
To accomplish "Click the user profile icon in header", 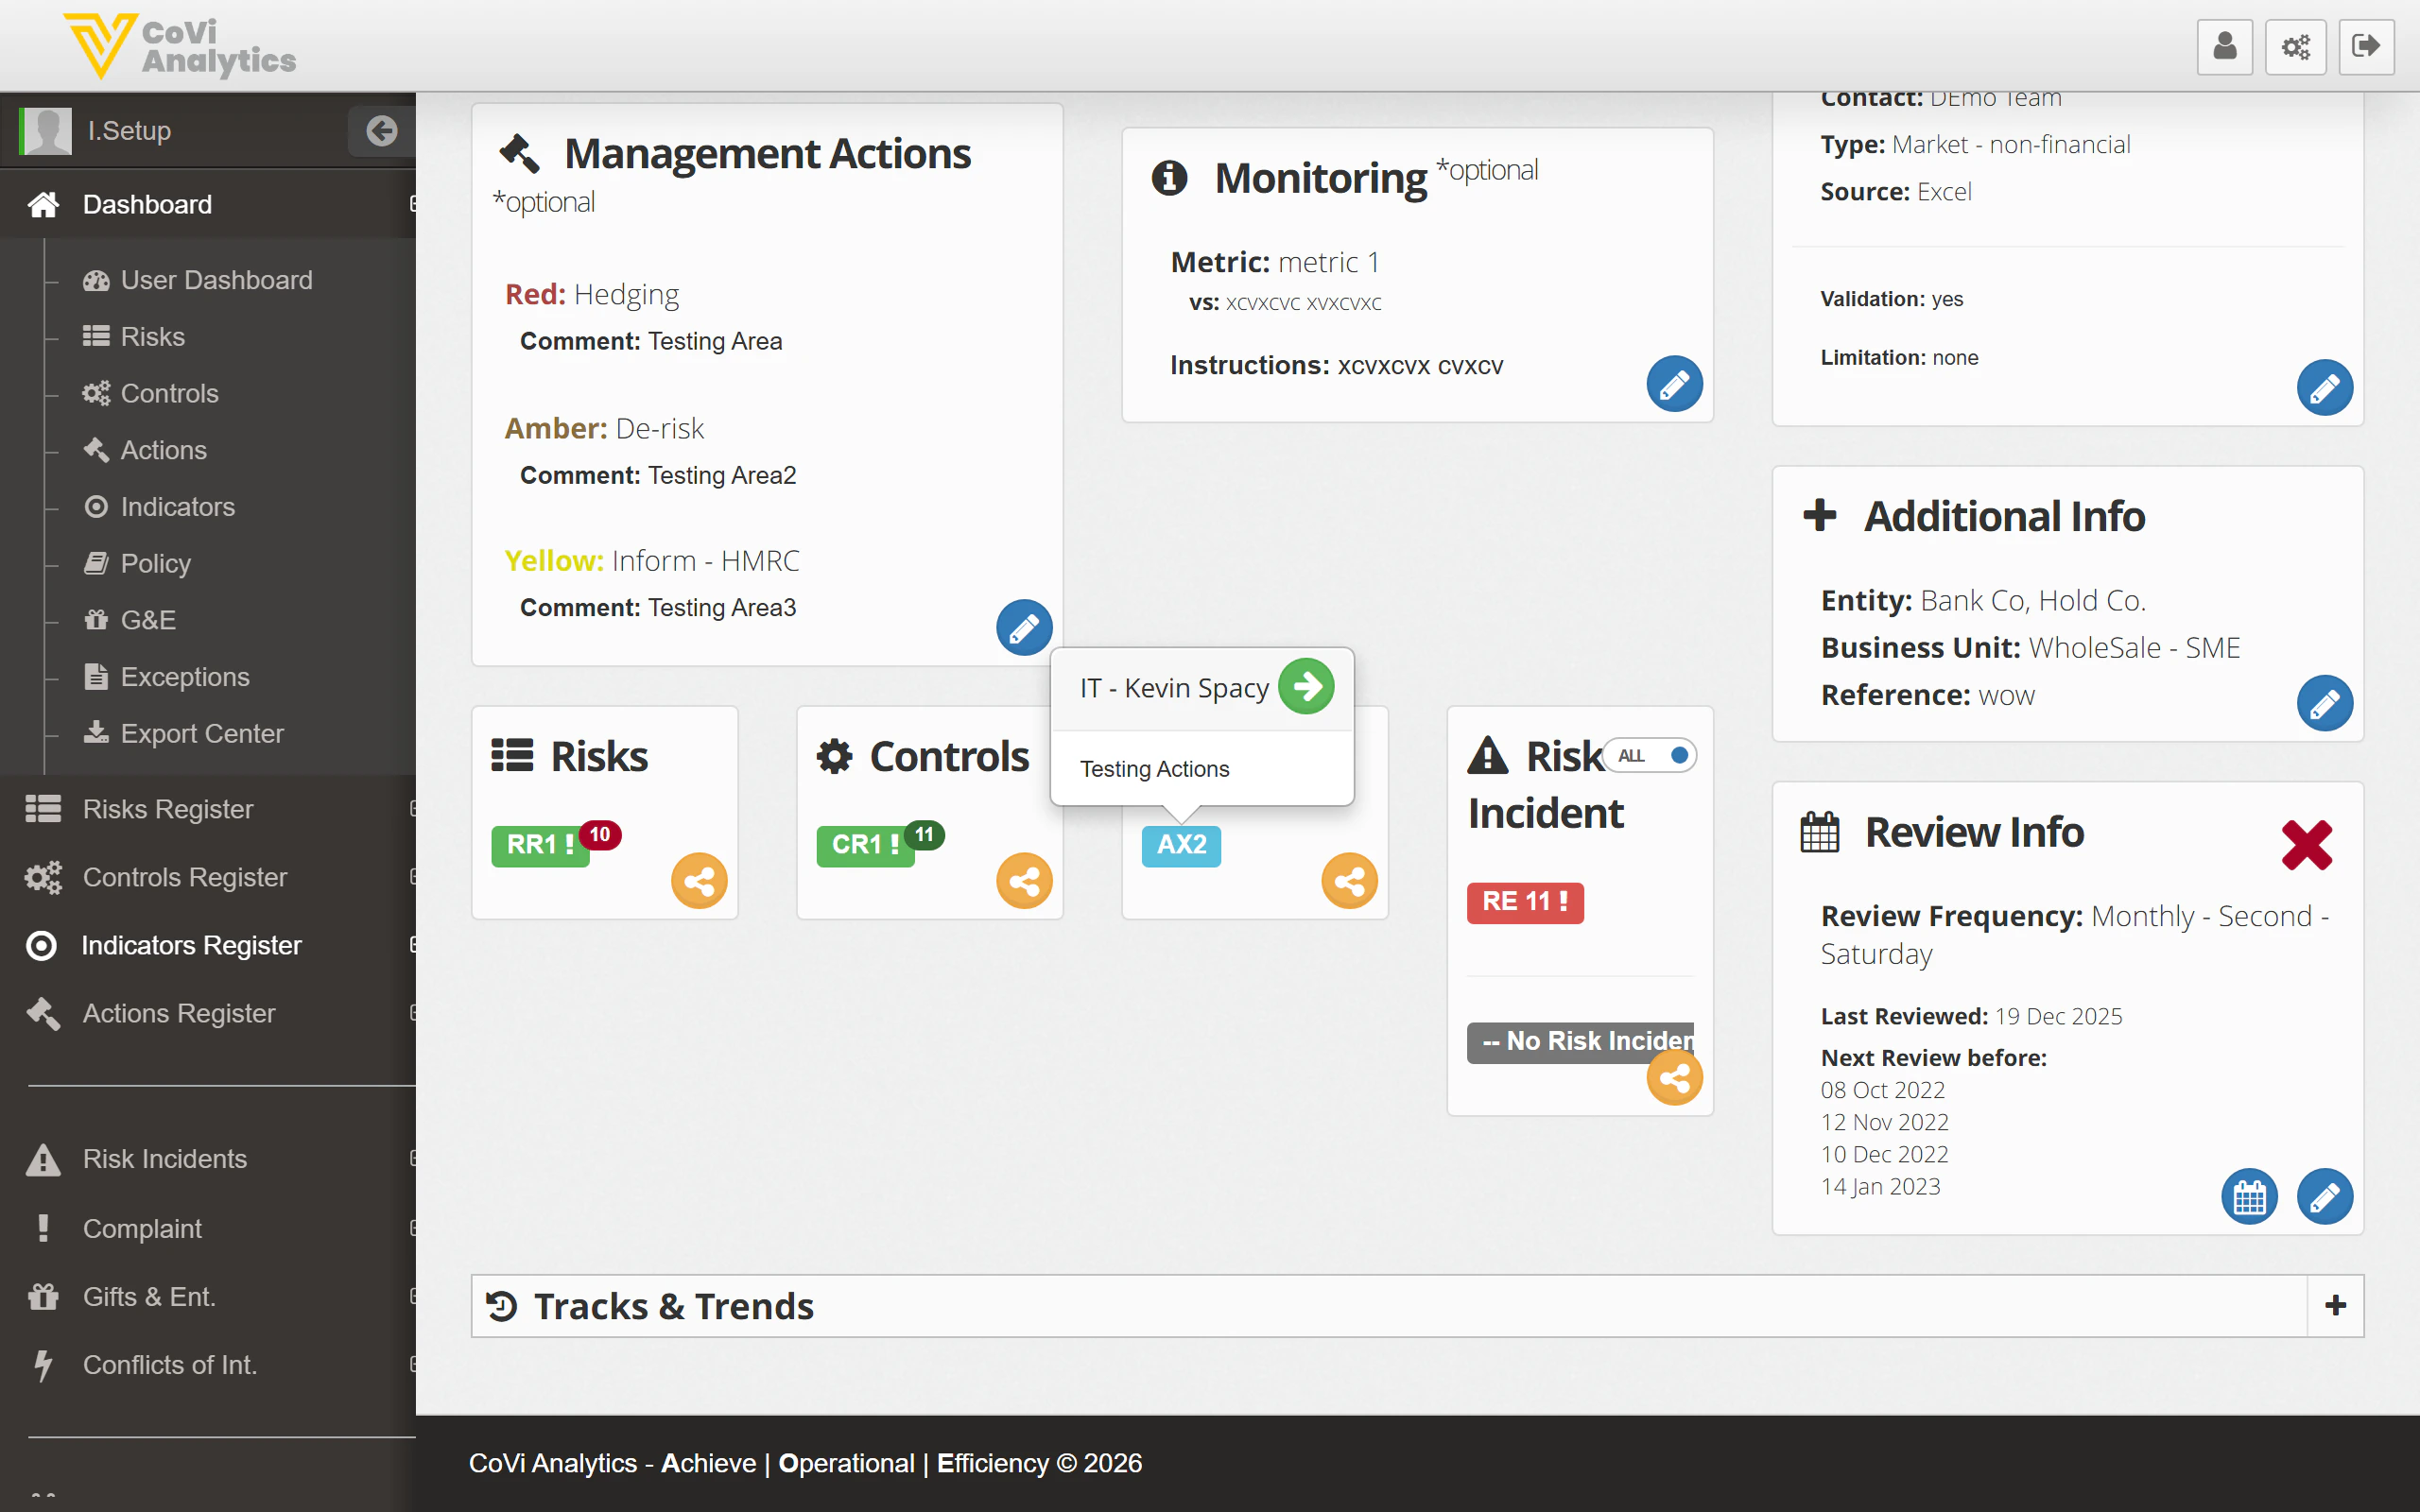I will (2224, 47).
